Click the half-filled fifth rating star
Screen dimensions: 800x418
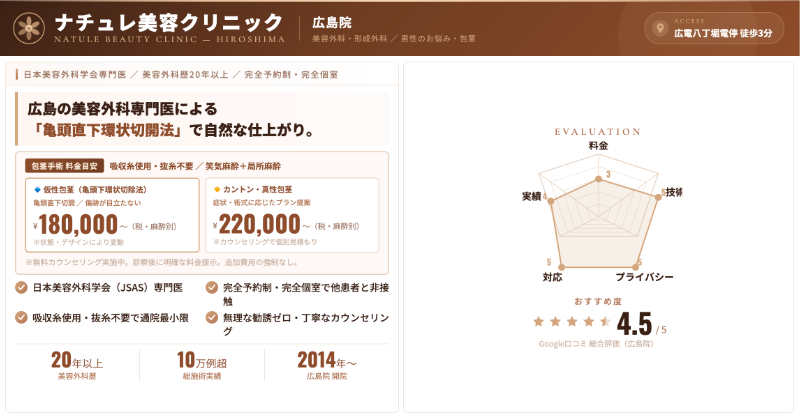605,322
